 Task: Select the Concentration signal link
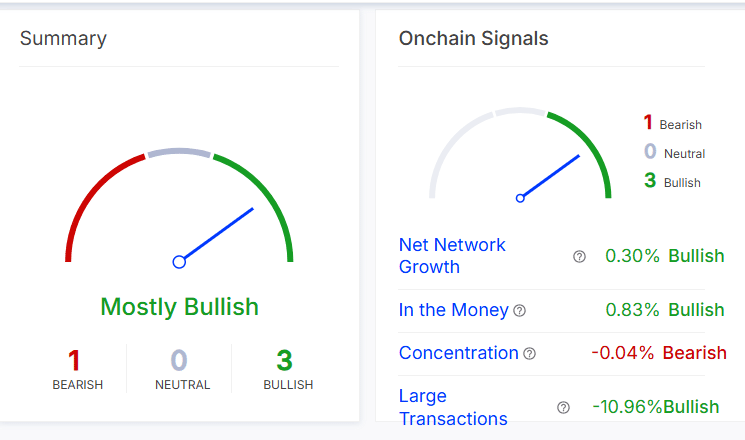pyautogui.click(x=458, y=353)
